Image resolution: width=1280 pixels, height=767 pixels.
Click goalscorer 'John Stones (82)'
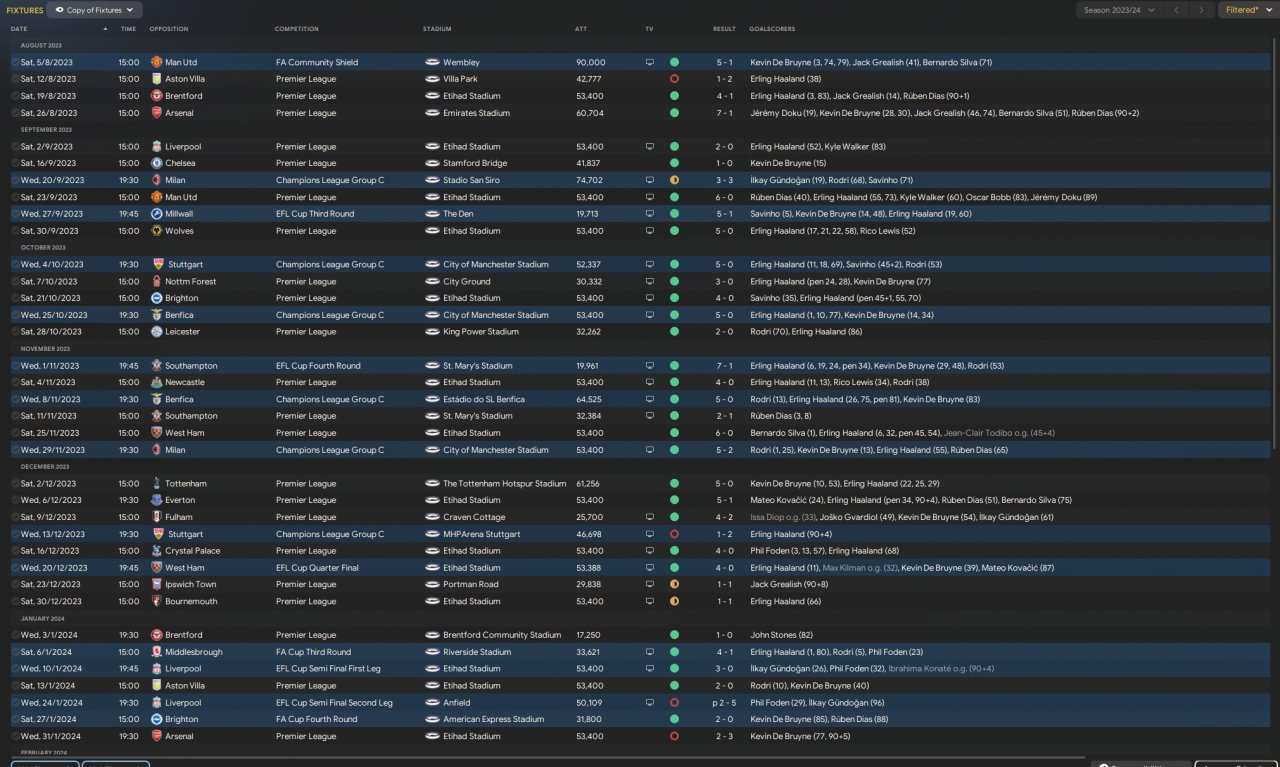click(781, 635)
